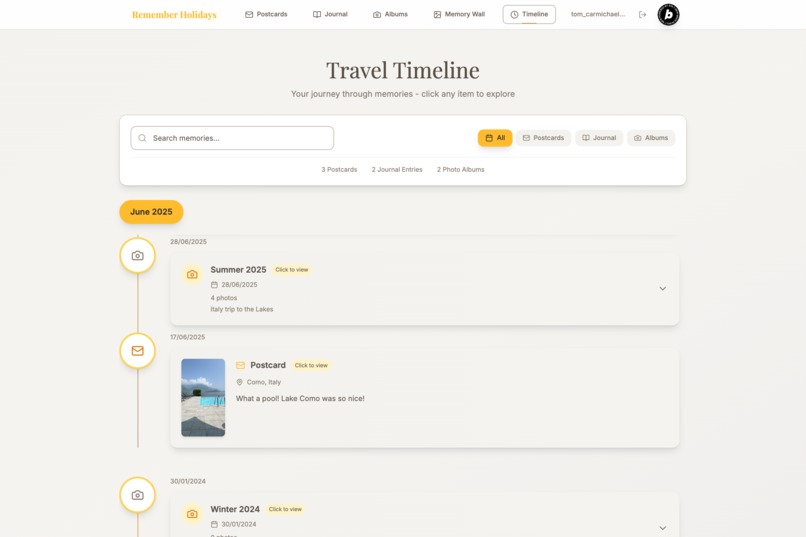The height and width of the screenshot is (537, 806).
Task: Click 'Italy trip to the Lakes' text
Action: click(242, 309)
